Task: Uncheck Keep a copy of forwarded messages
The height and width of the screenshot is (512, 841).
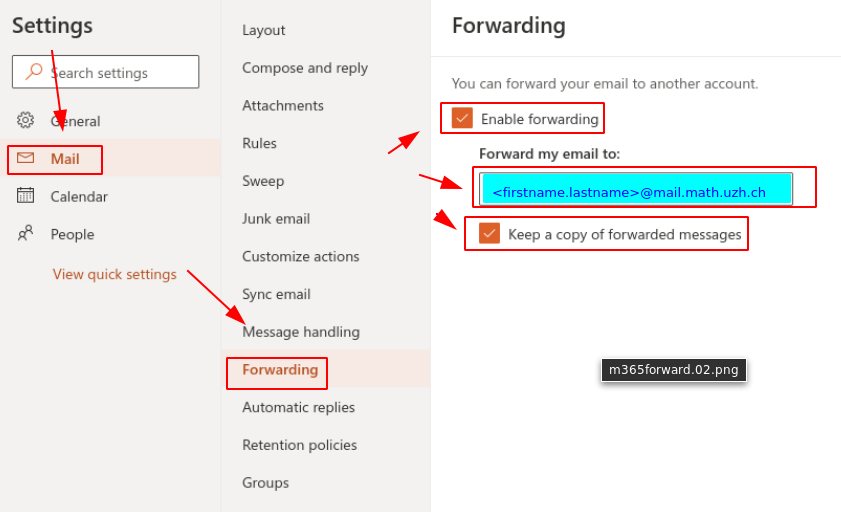Action: [x=489, y=234]
